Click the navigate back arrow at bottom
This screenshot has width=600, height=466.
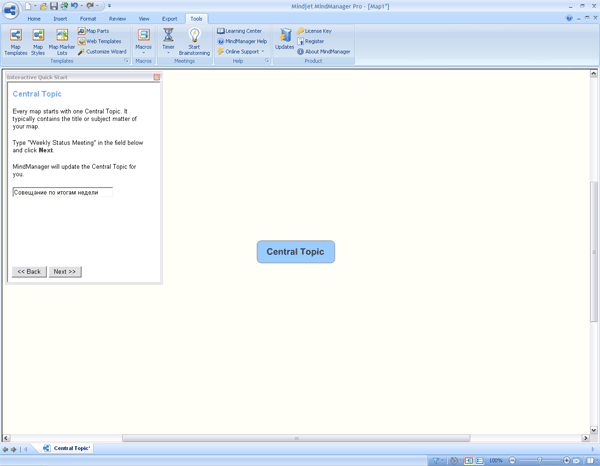(x=5, y=449)
